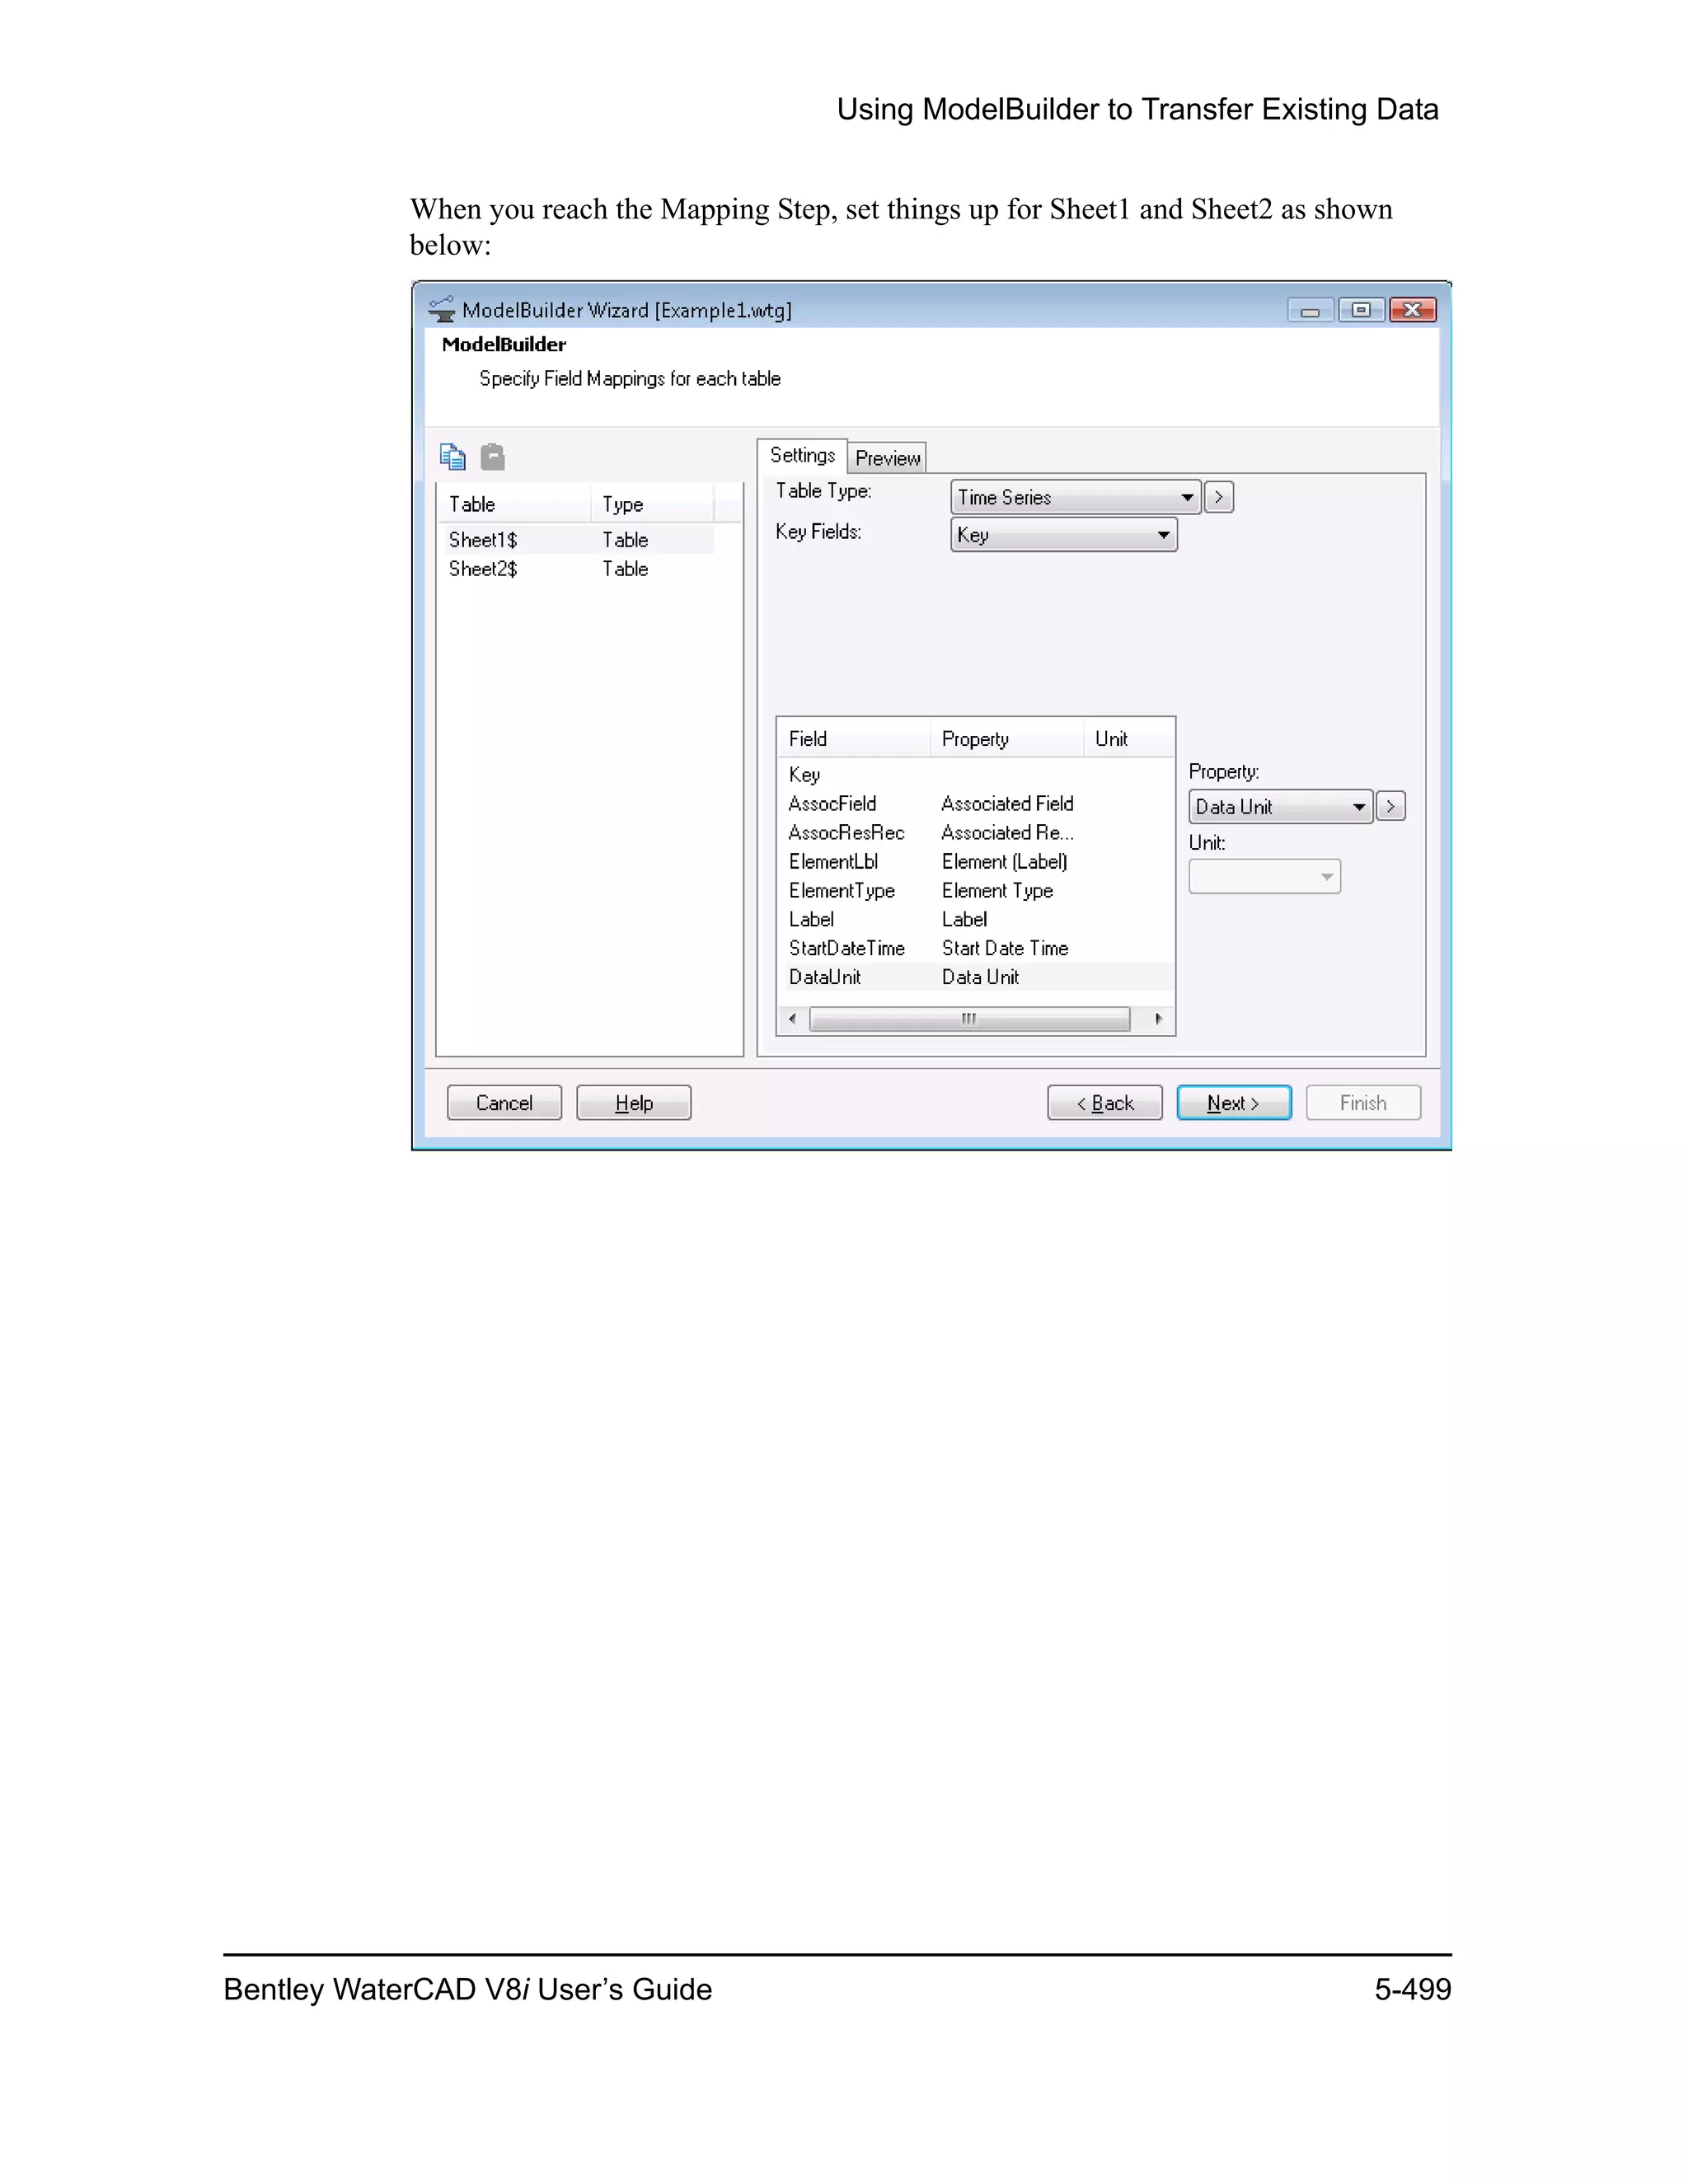Screen dimensions: 1688x2184
Task: Click the Type column header
Action: tap(652, 504)
